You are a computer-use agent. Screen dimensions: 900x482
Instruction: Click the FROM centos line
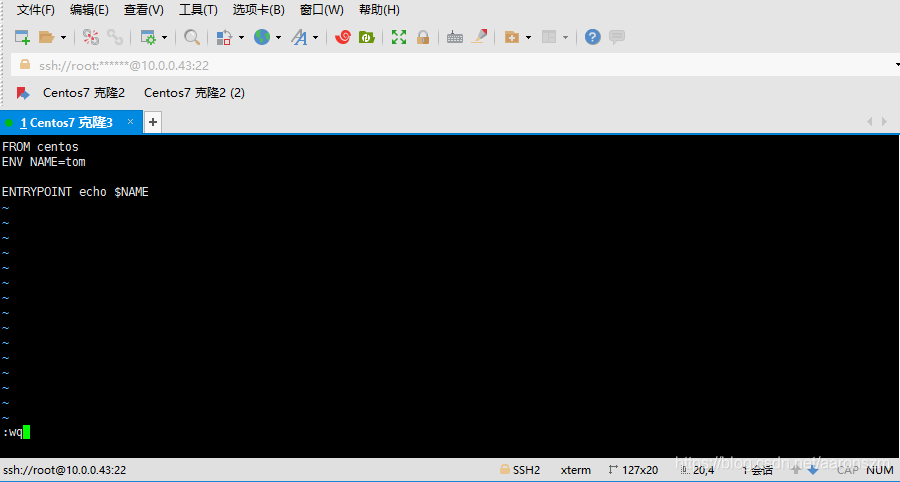40,147
